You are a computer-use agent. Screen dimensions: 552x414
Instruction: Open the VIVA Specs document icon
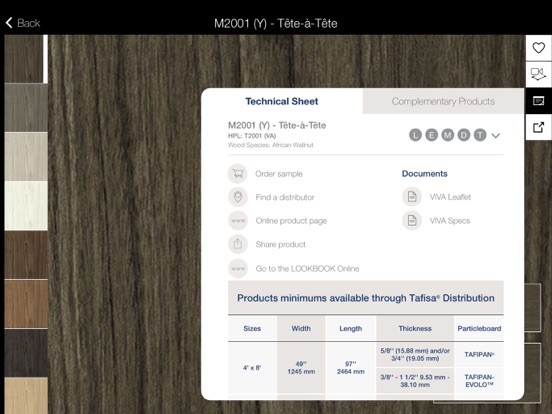412,221
